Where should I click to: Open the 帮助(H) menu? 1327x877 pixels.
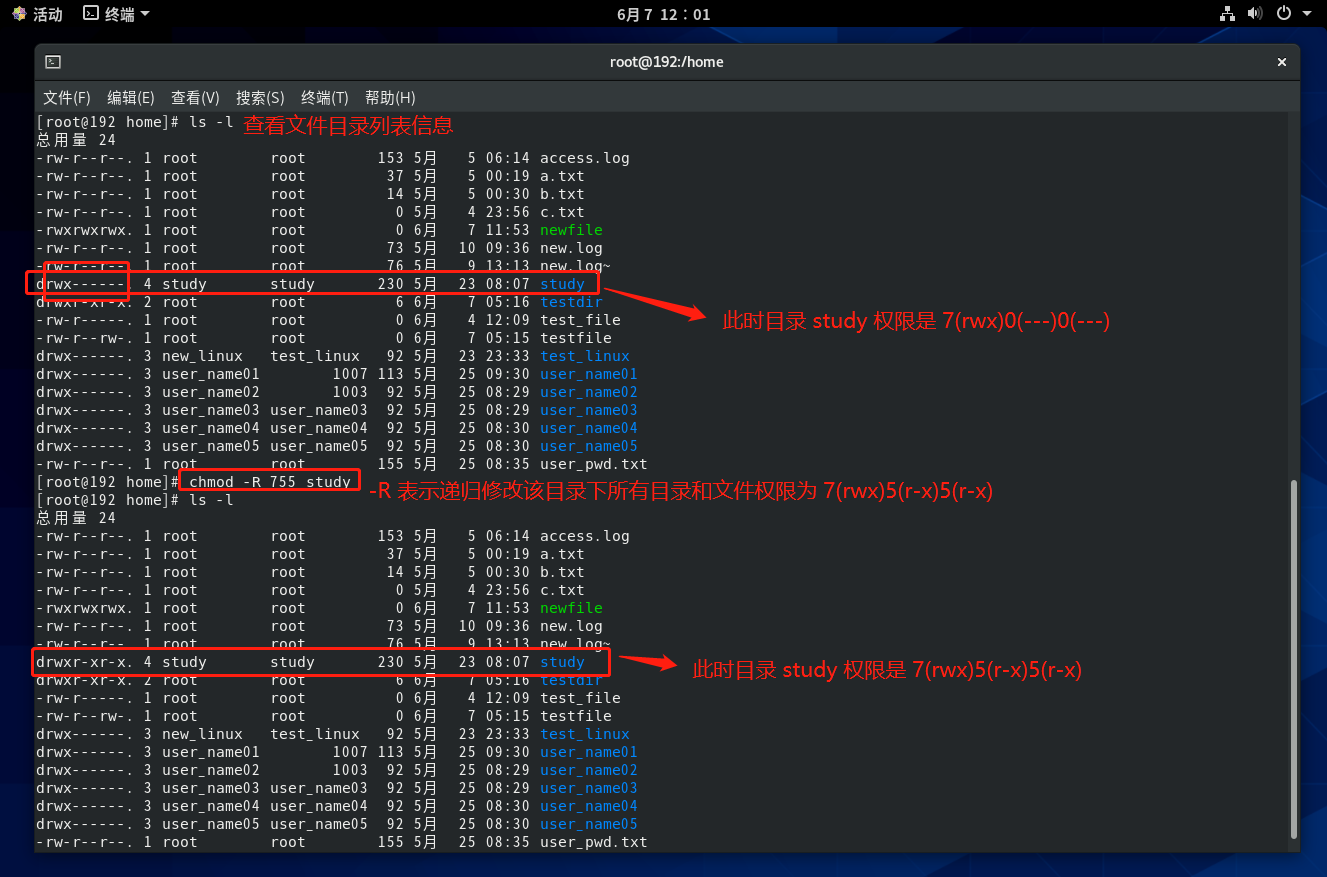[390, 98]
